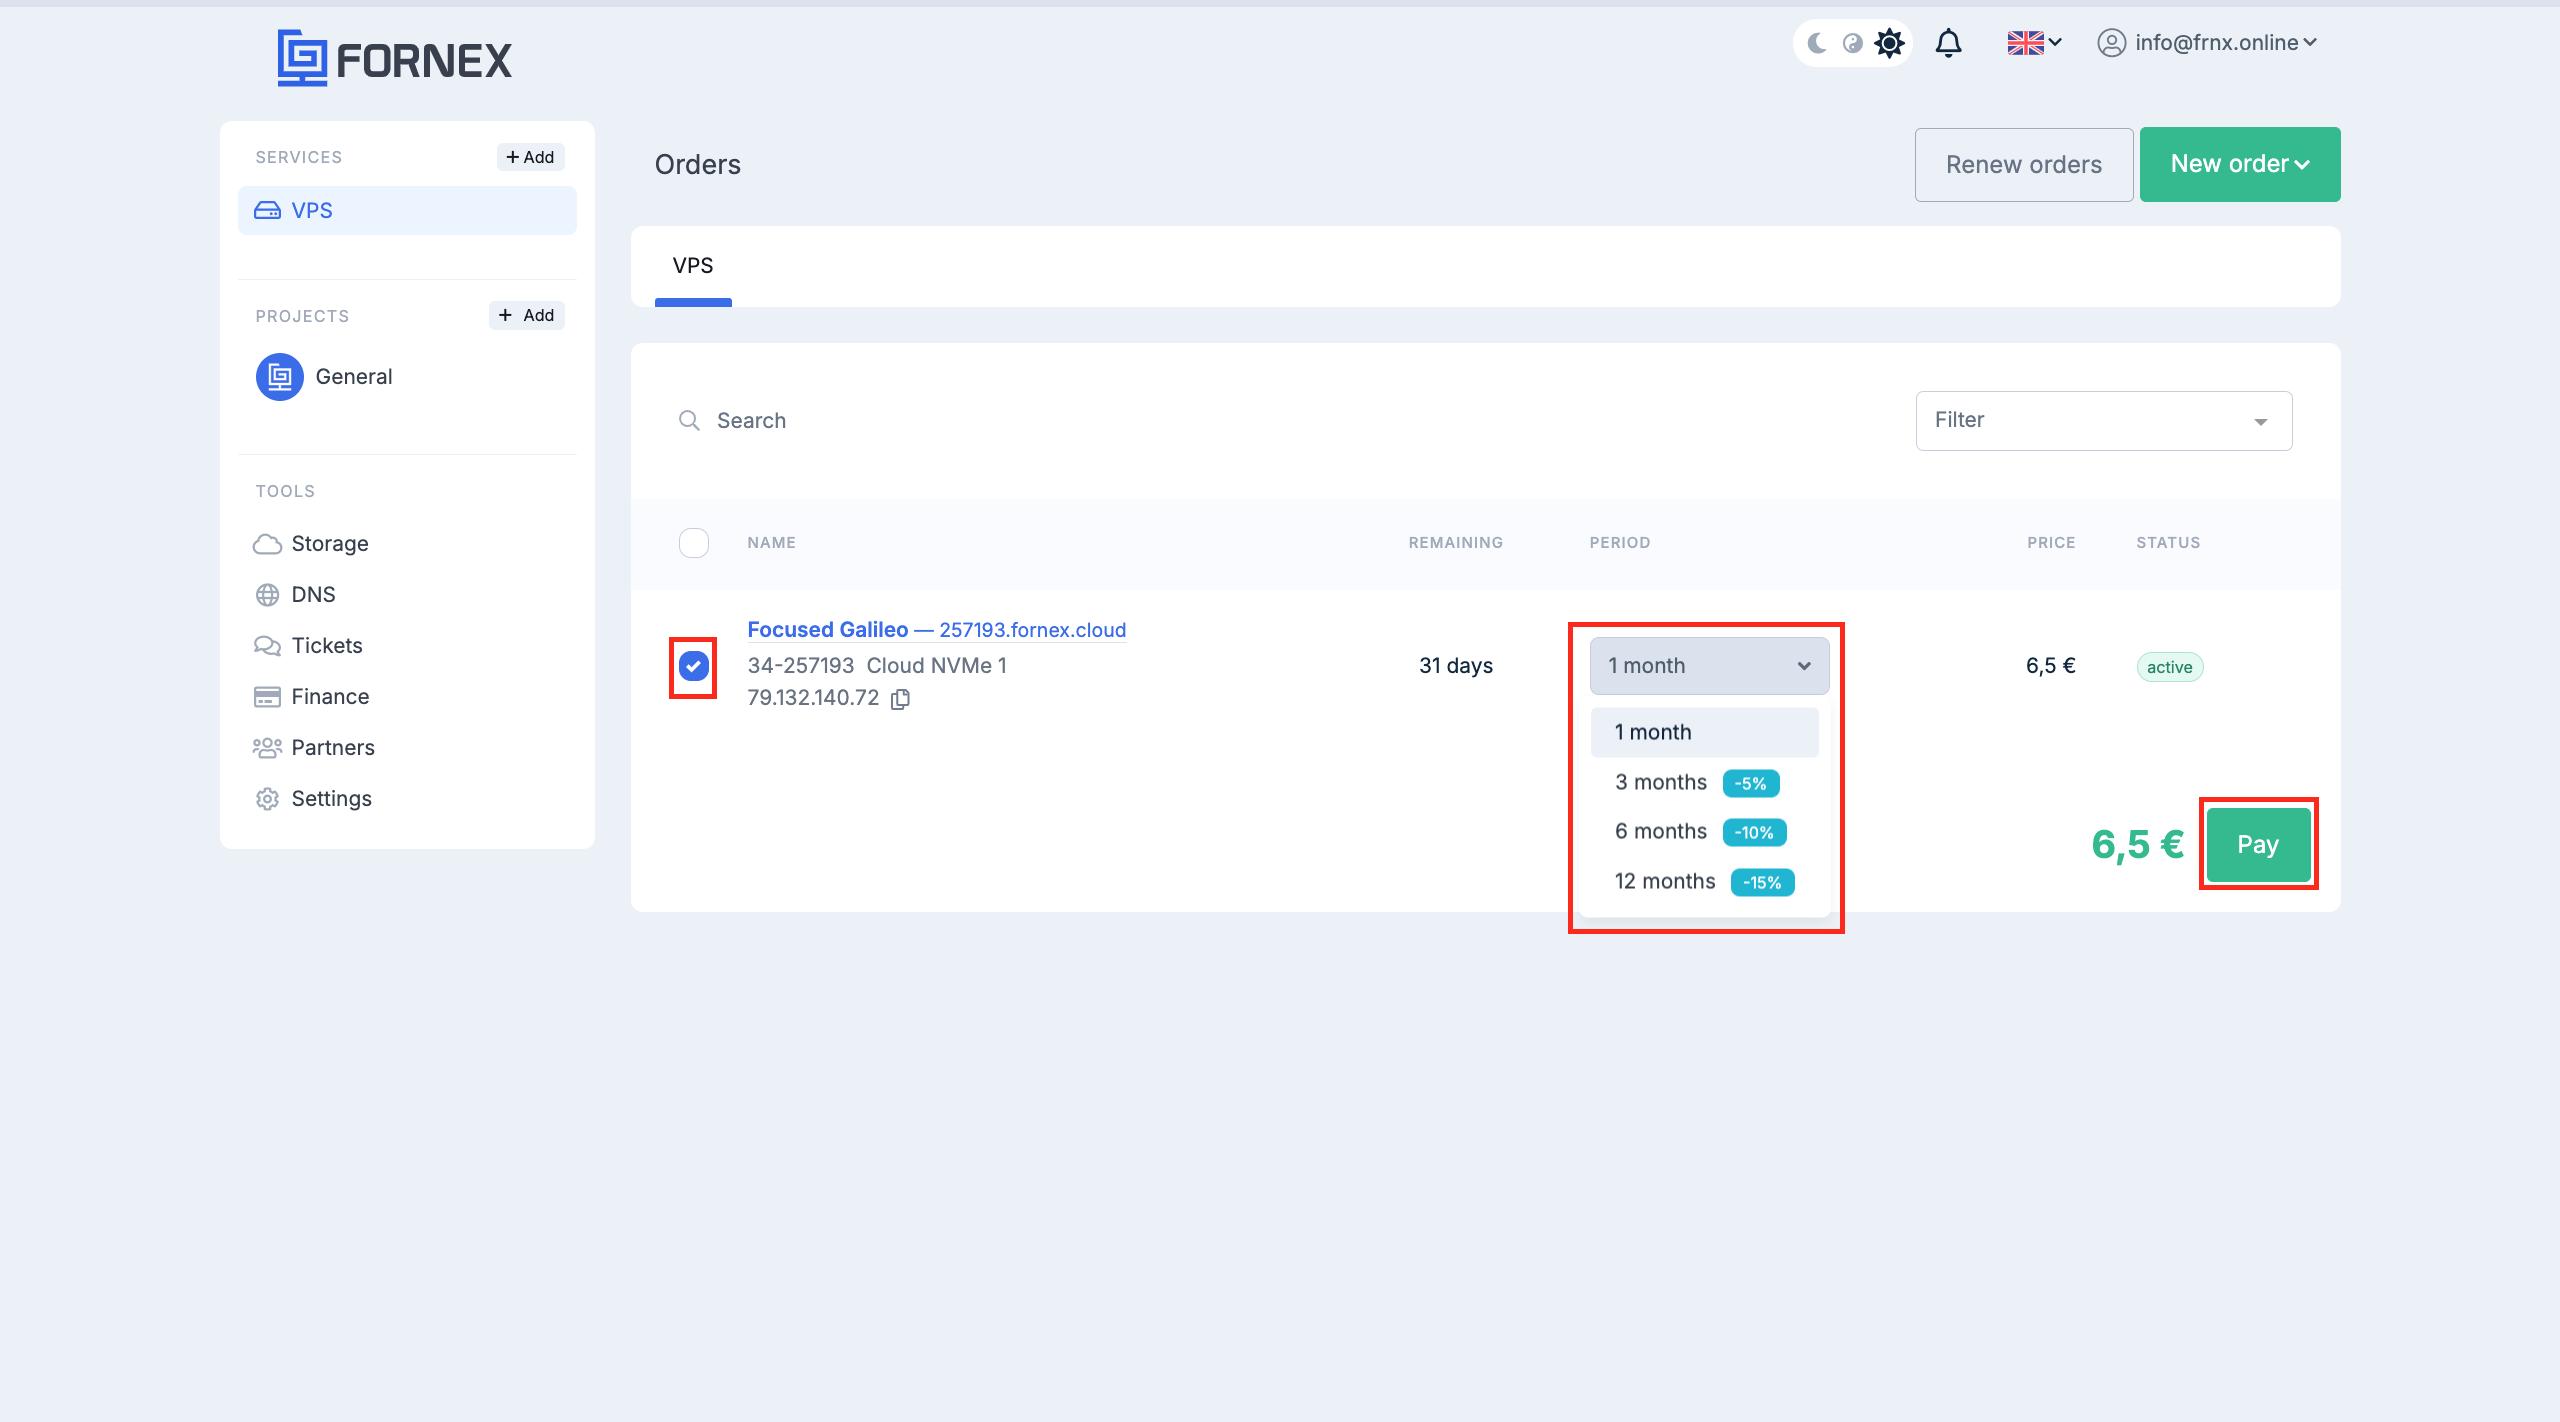Screen dimensions: 2560x1422
Task: Open Settings section
Action: click(x=313, y=798)
